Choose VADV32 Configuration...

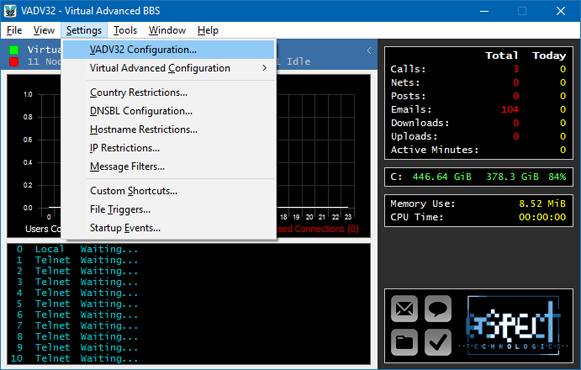click(169, 49)
